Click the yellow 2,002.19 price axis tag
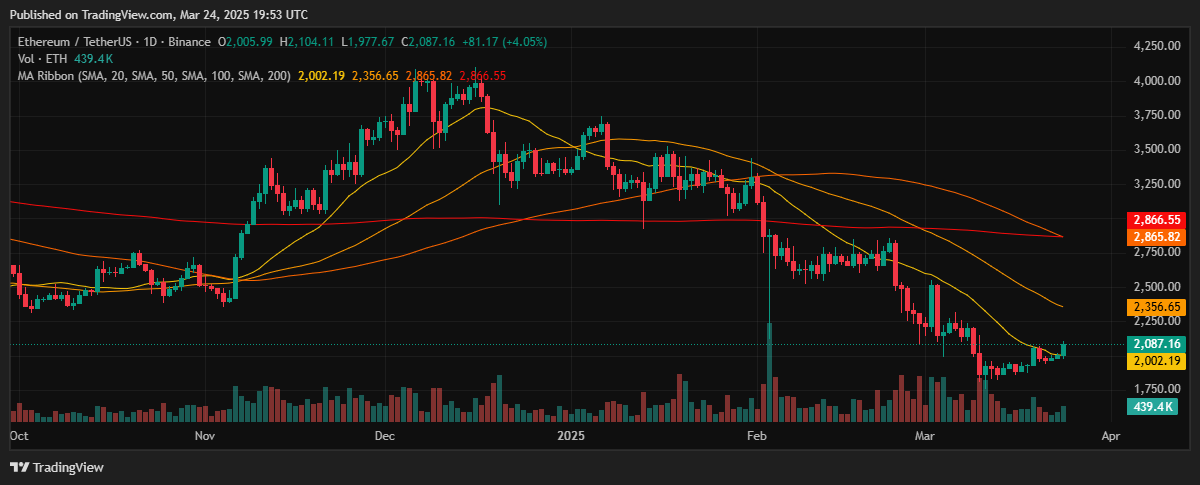1200x485 pixels. pos(1156,360)
